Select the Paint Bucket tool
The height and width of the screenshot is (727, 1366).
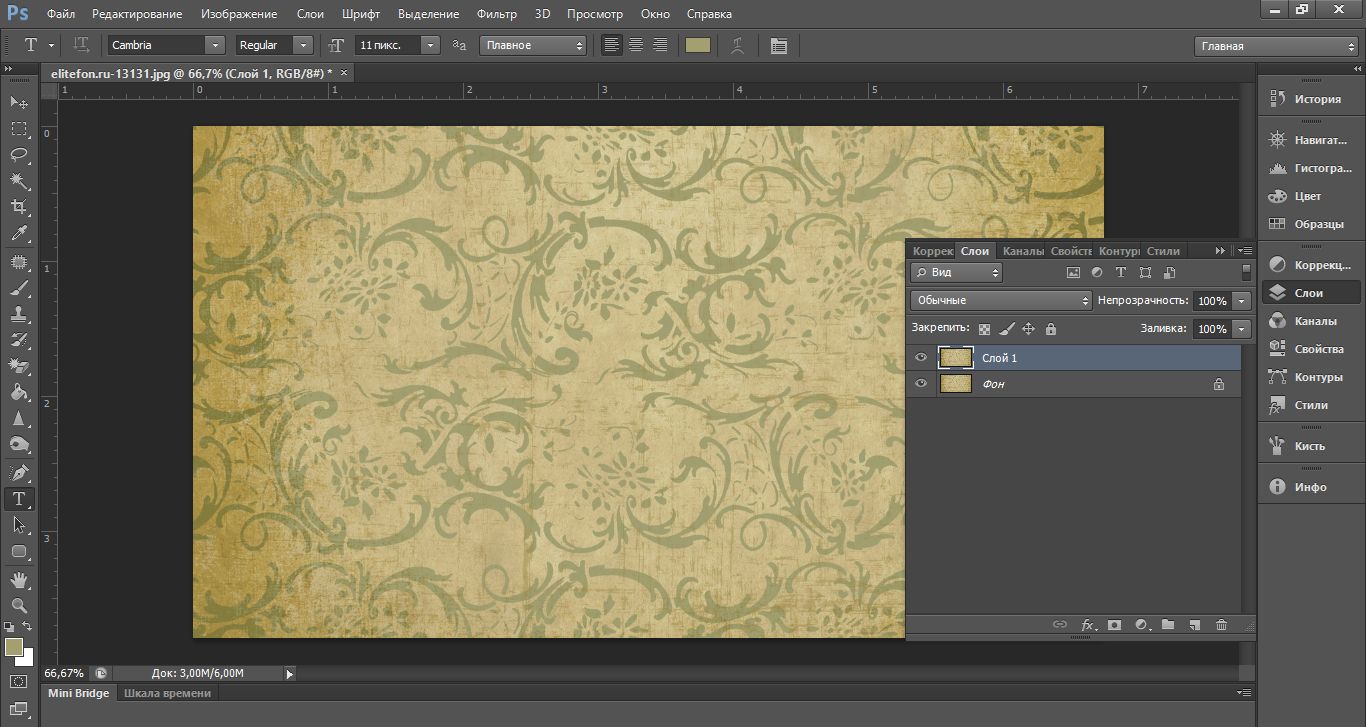pyautogui.click(x=19, y=392)
